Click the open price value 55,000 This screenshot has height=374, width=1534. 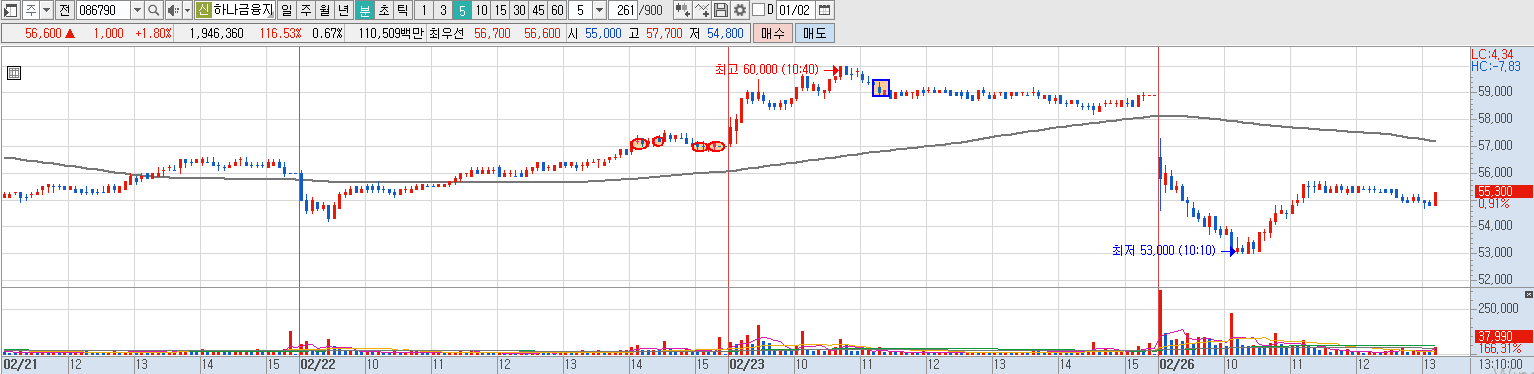click(603, 33)
